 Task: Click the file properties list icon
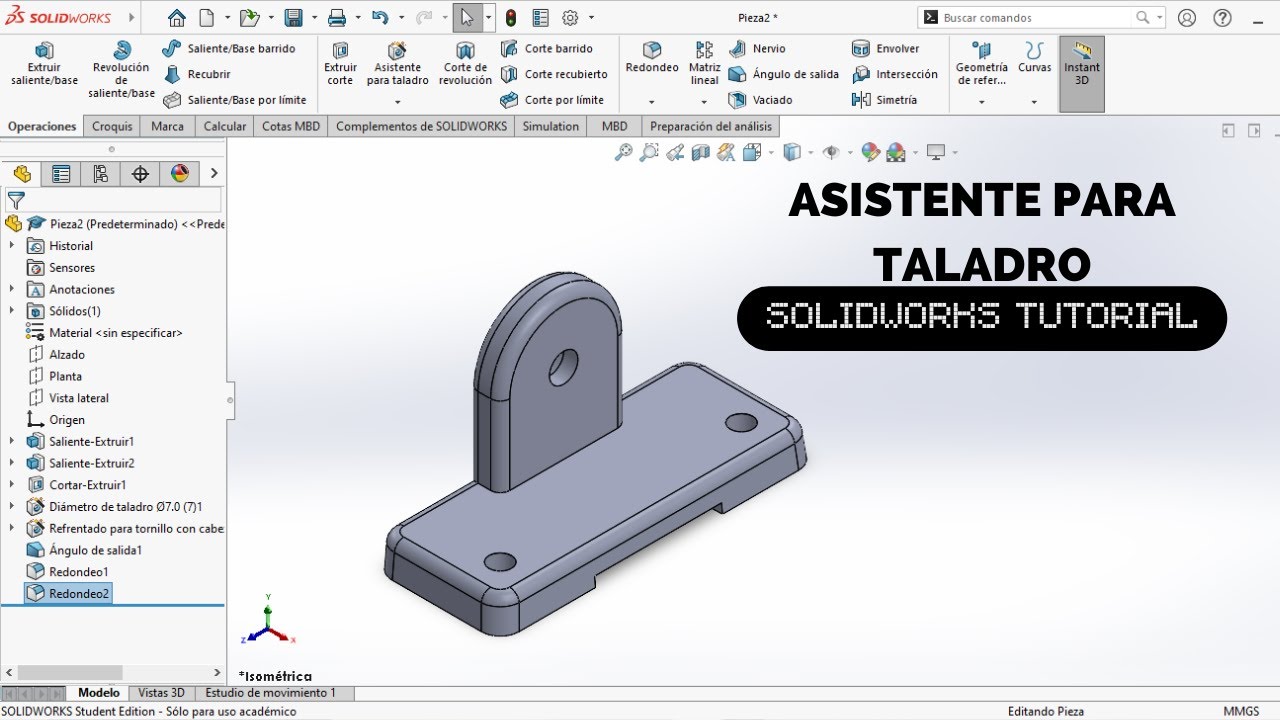click(x=540, y=17)
